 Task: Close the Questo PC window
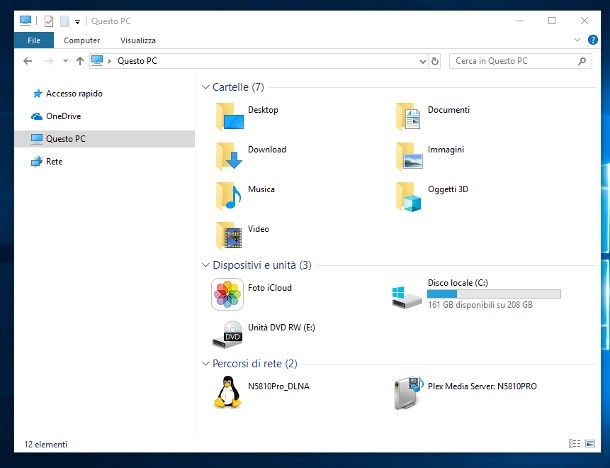[584, 21]
